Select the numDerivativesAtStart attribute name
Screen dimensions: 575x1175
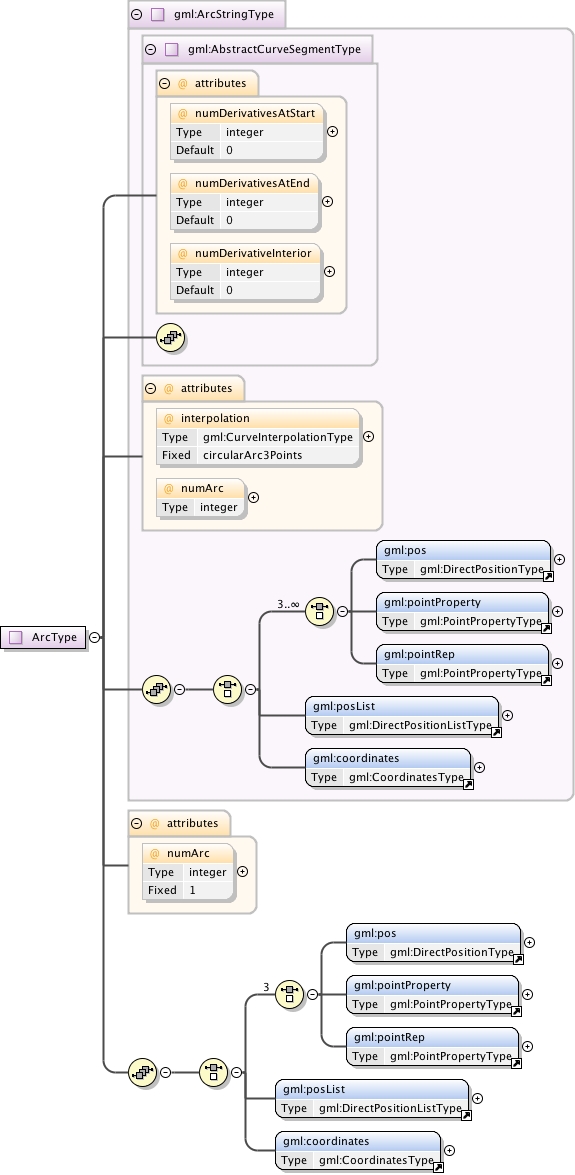click(x=255, y=114)
